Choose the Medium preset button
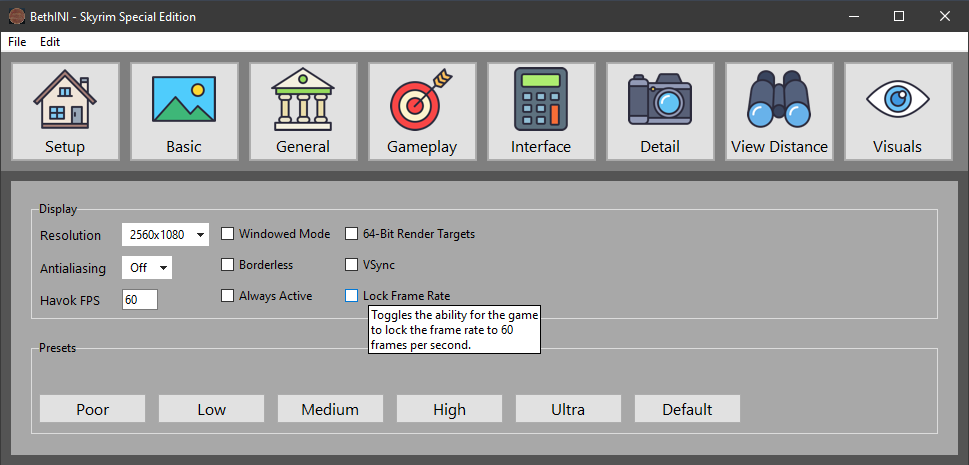Screen dimensions: 969x465 pyautogui.click(x=330, y=409)
